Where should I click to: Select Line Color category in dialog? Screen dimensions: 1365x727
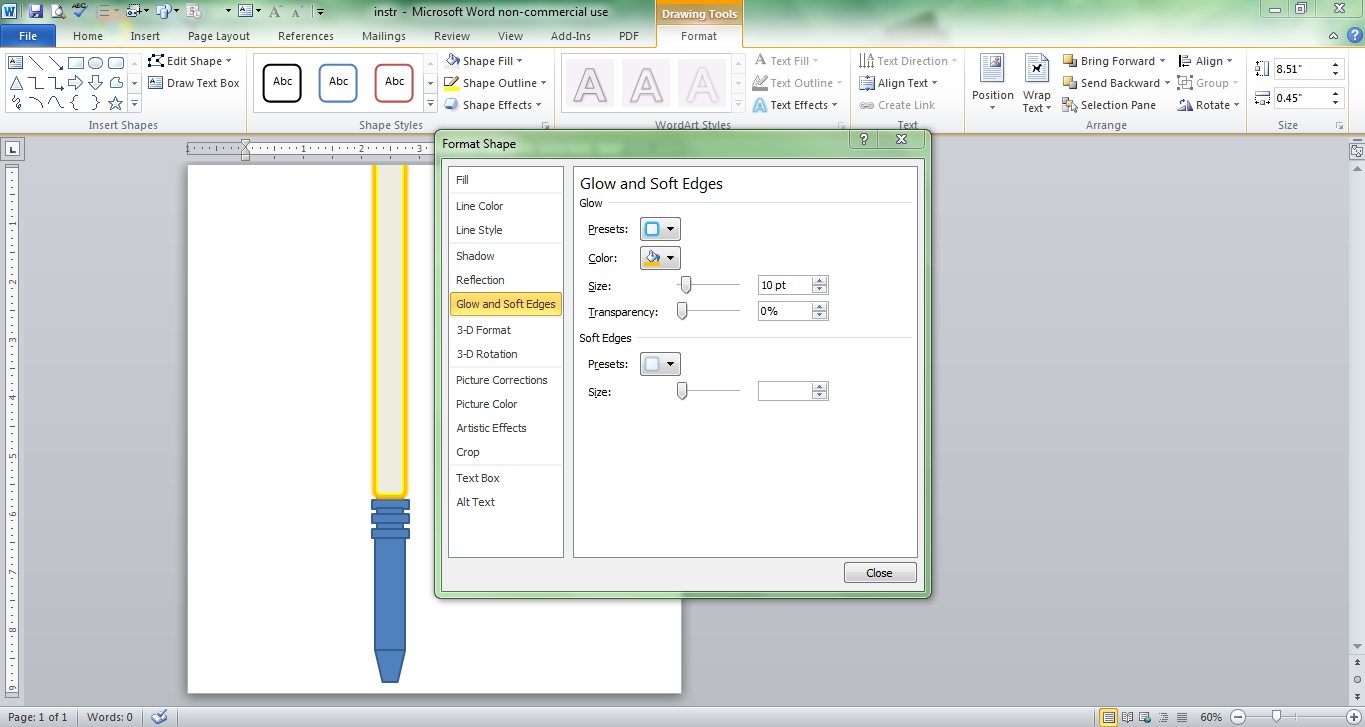point(506,206)
